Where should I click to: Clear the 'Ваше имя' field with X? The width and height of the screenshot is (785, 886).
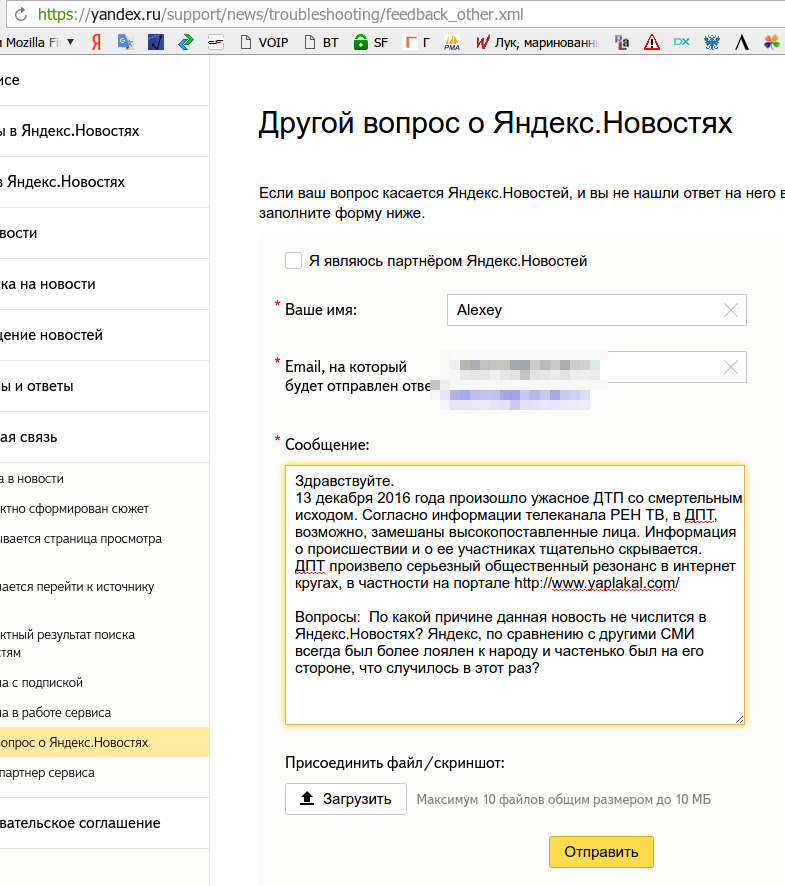coord(731,310)
